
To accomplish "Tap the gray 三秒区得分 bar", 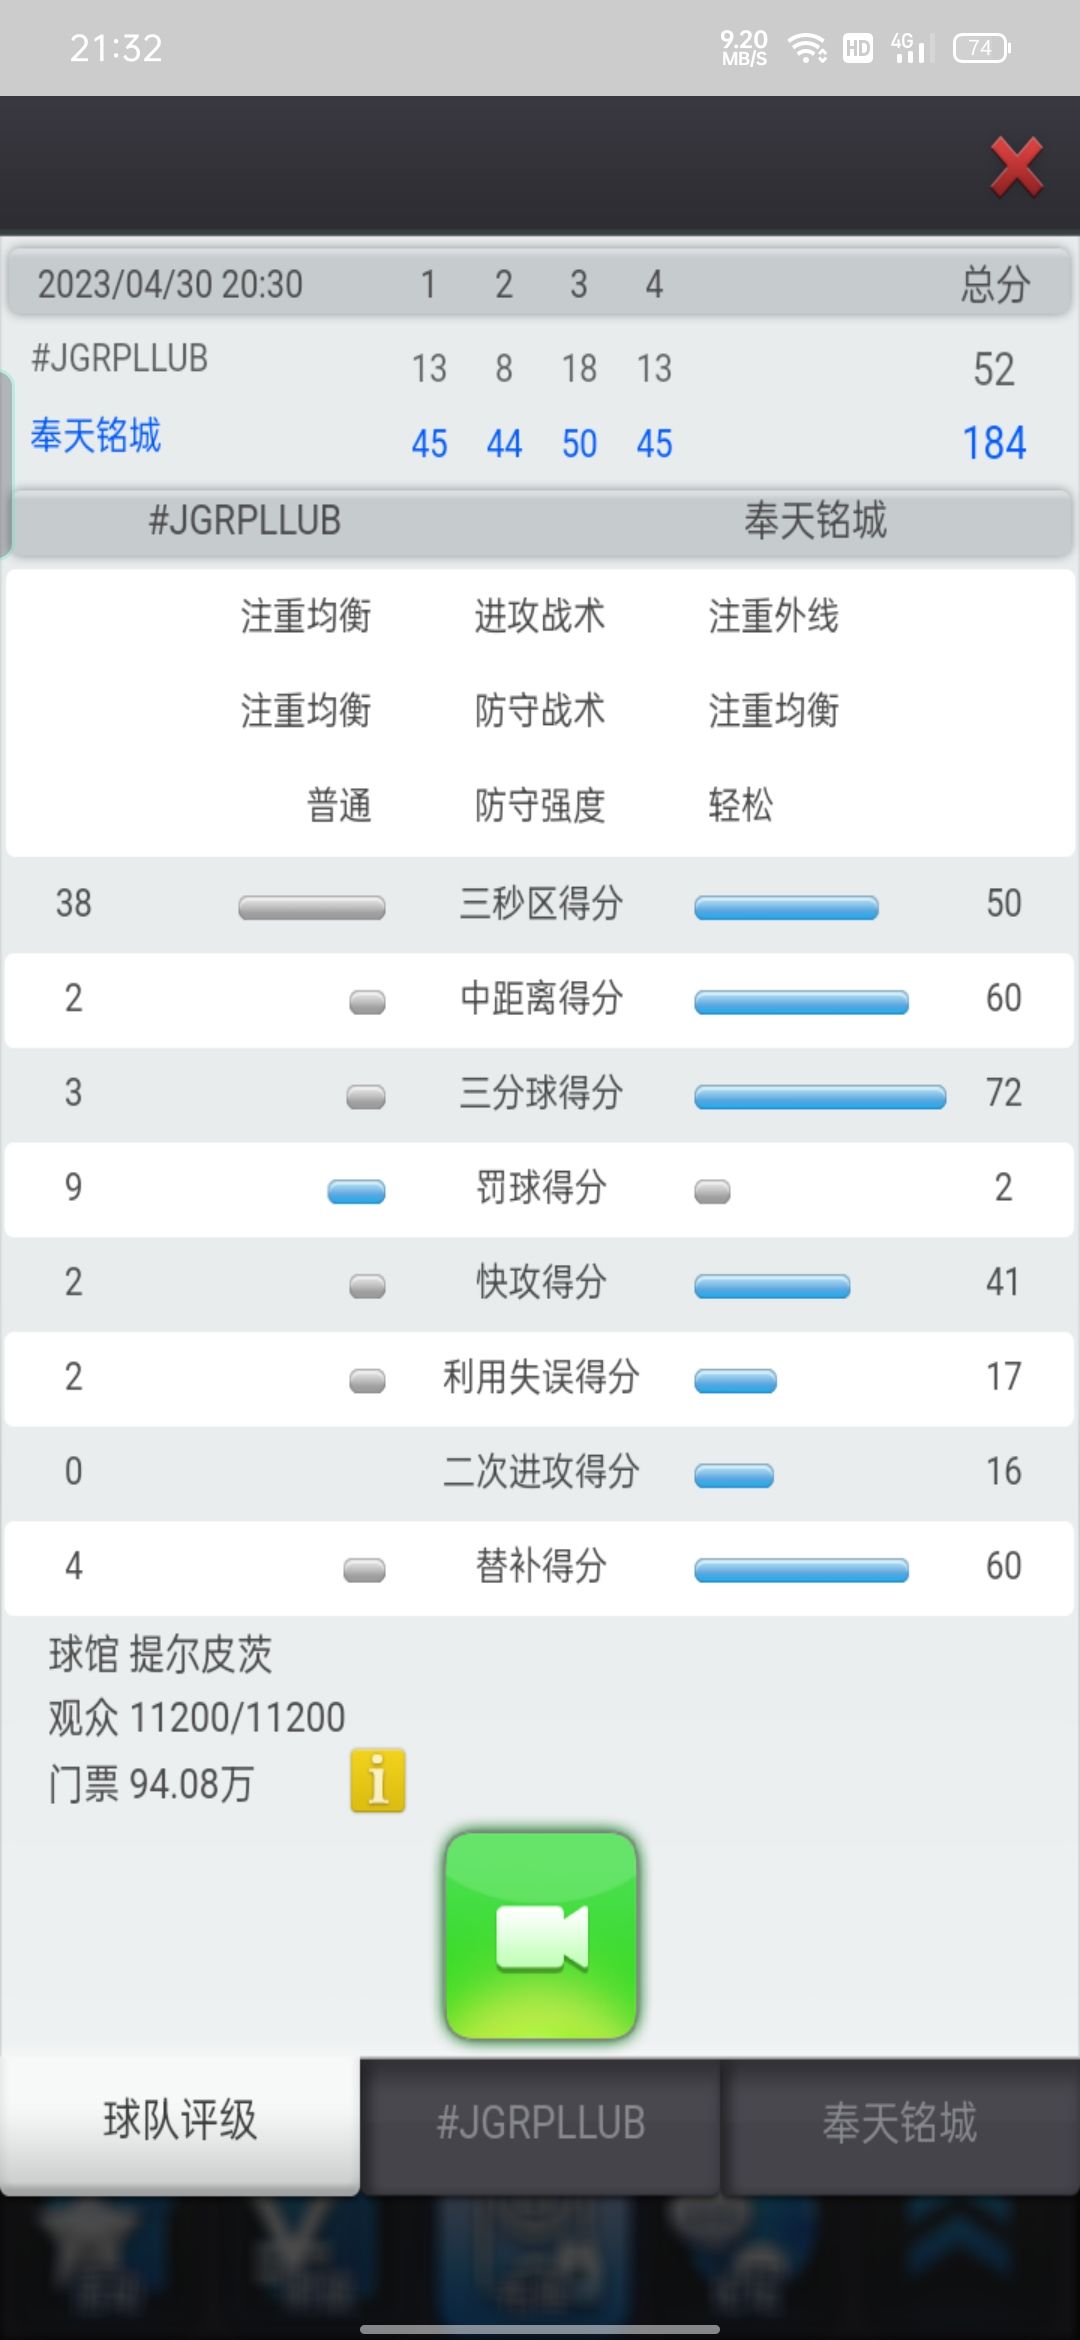I will click(311, 907).
